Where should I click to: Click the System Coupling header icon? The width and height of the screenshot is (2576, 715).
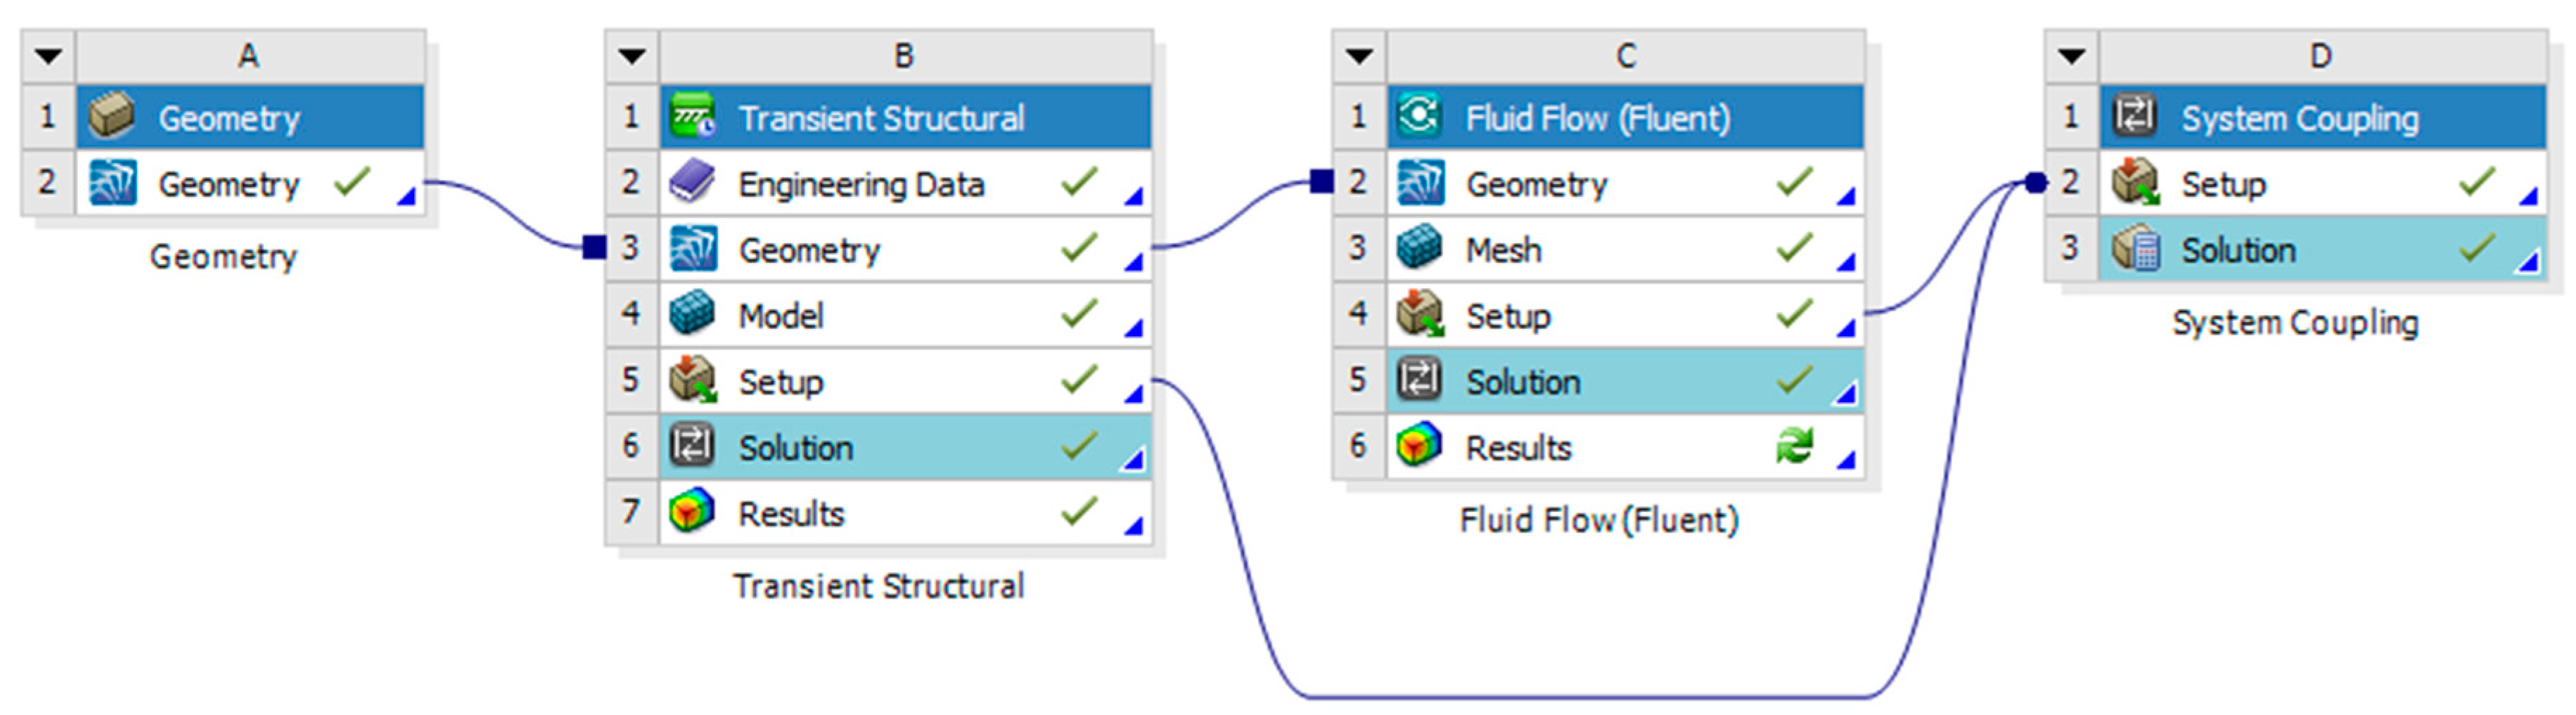(x=2134, y=117)
